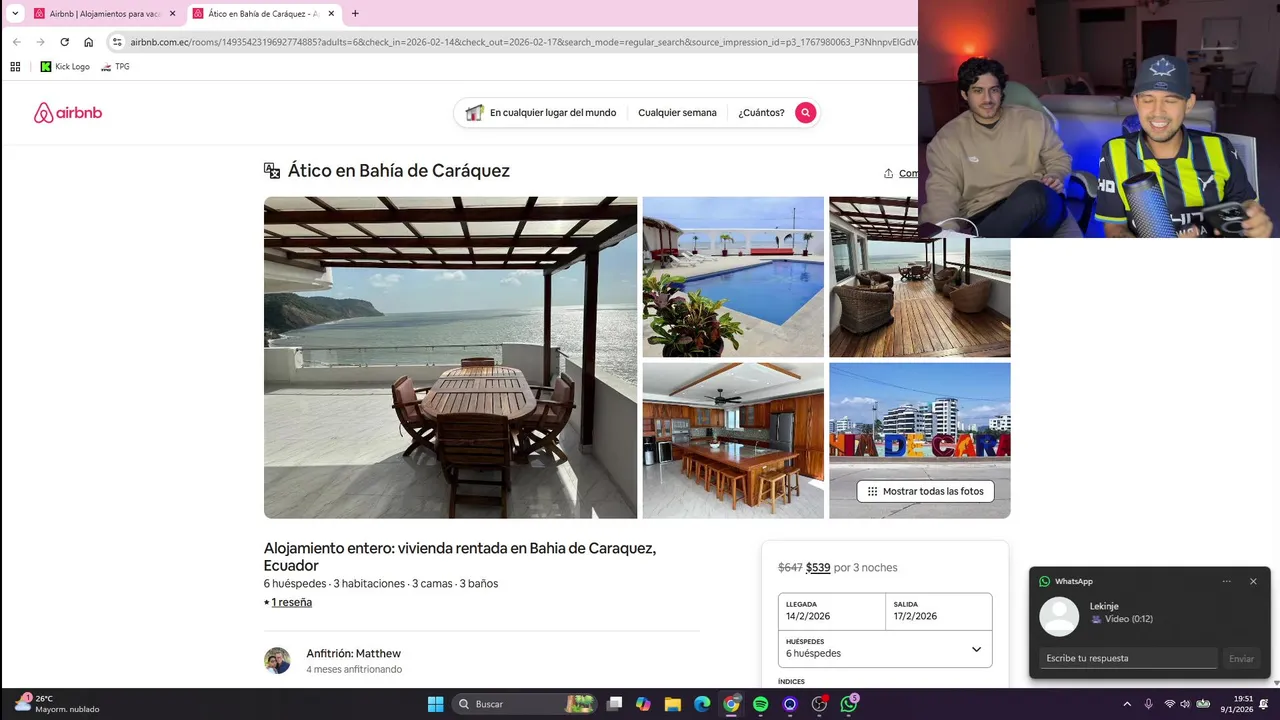Click the weather widget on taskbar
The height and width of the screenshot is (720, 1280).
pyautogui.click(x=56, y=704)
